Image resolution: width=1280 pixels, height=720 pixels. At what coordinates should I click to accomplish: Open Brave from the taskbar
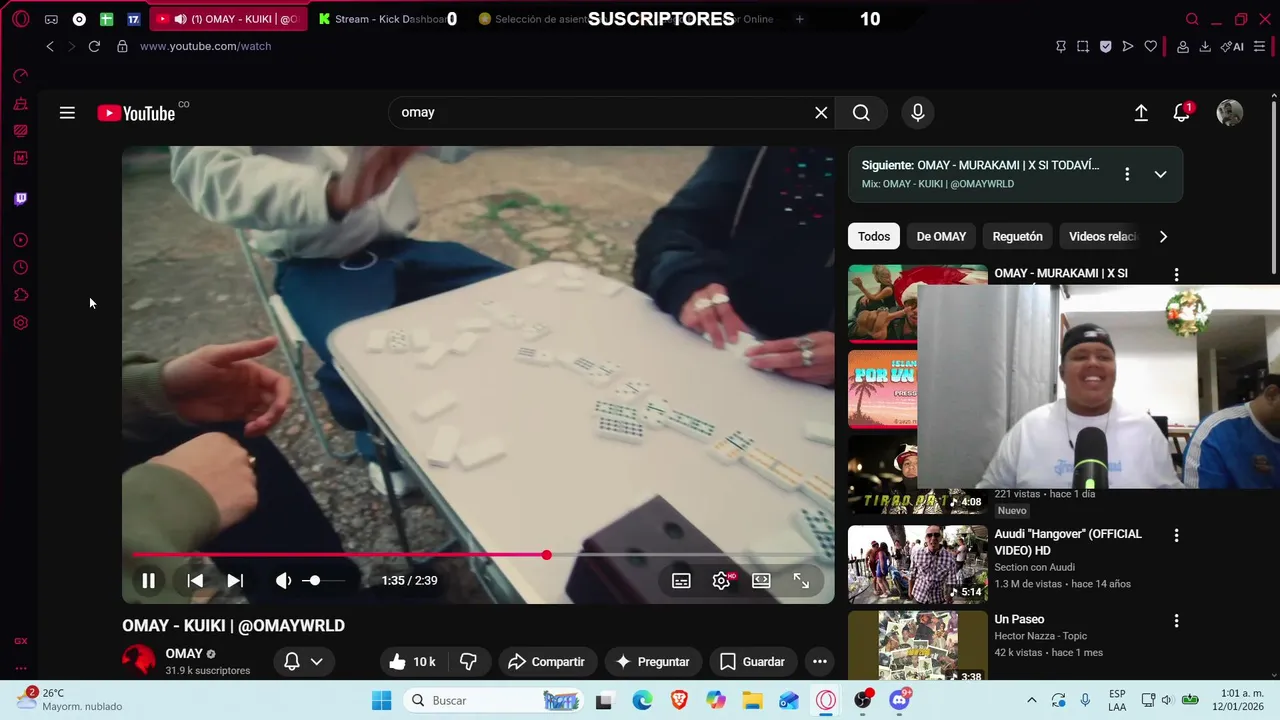[679, 701]
